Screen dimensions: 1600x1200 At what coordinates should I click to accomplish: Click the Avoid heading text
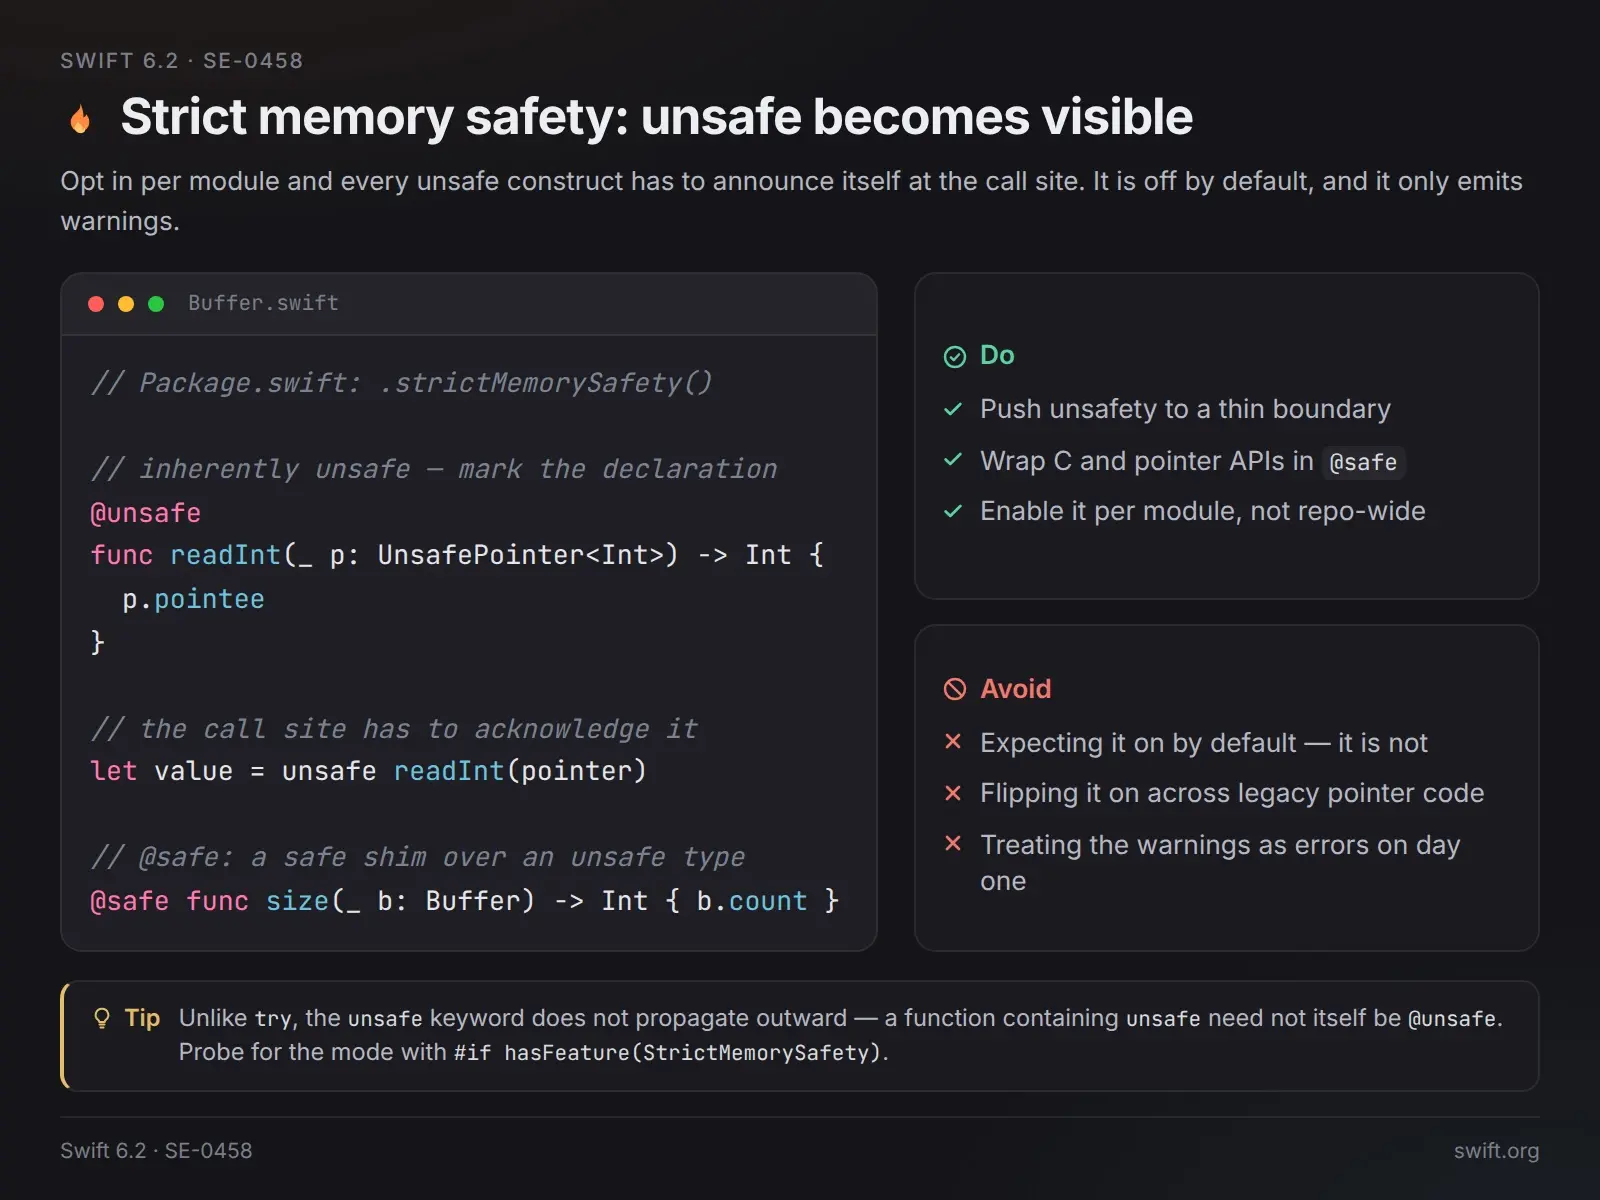pyautogui.click(x=1016, y=689)
